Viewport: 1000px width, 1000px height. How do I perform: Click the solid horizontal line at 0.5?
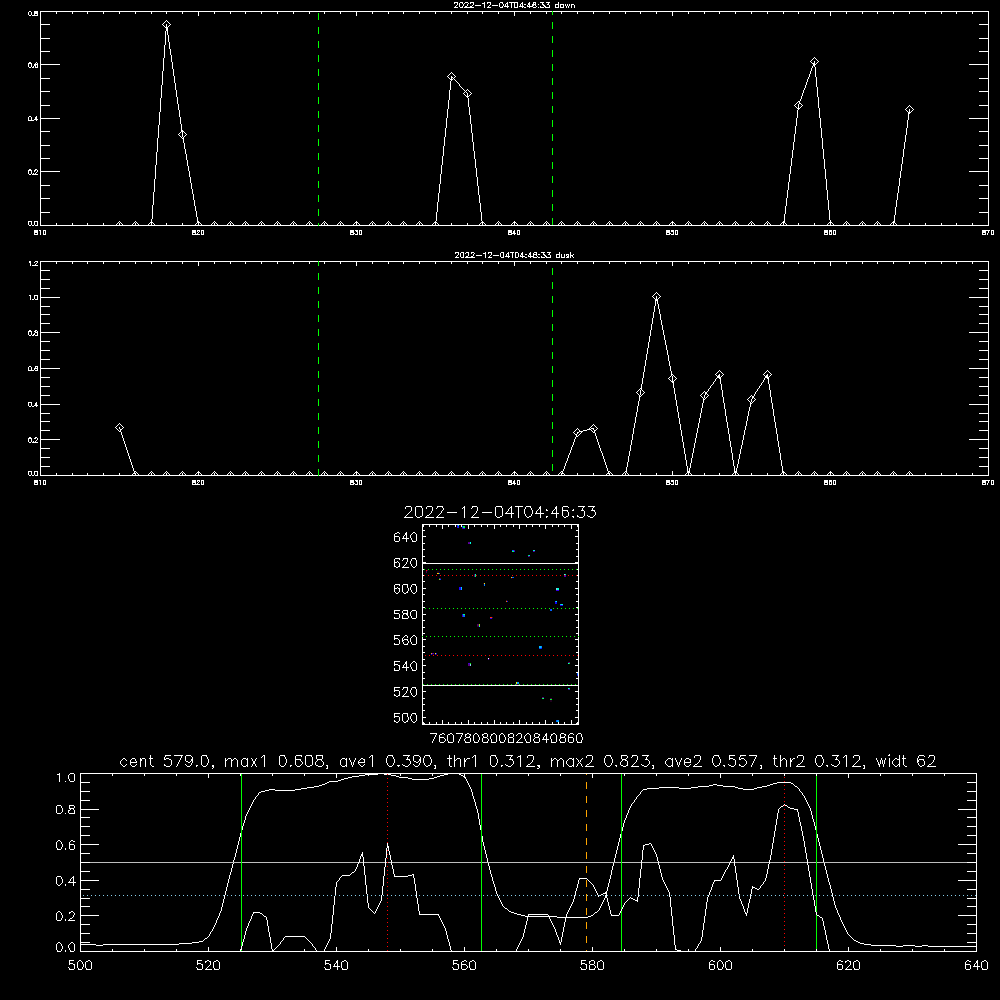point(528,862)
